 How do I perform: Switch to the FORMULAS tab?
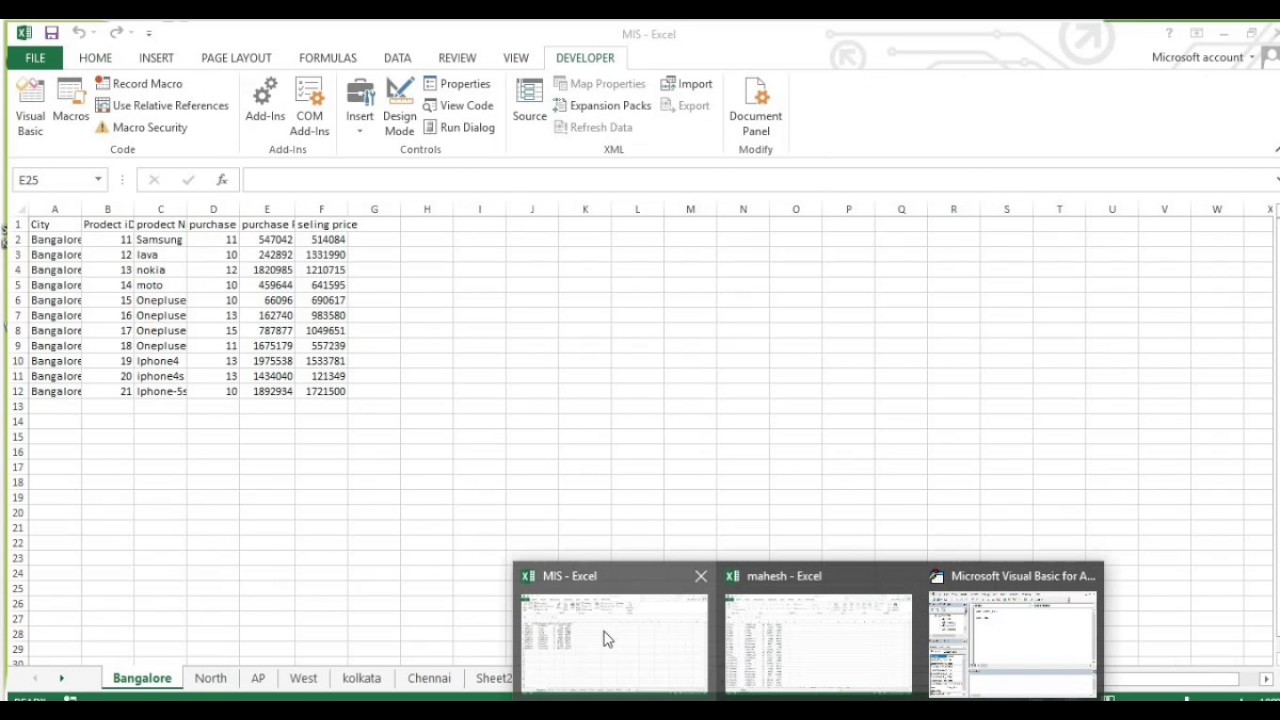tap(327, 58)
